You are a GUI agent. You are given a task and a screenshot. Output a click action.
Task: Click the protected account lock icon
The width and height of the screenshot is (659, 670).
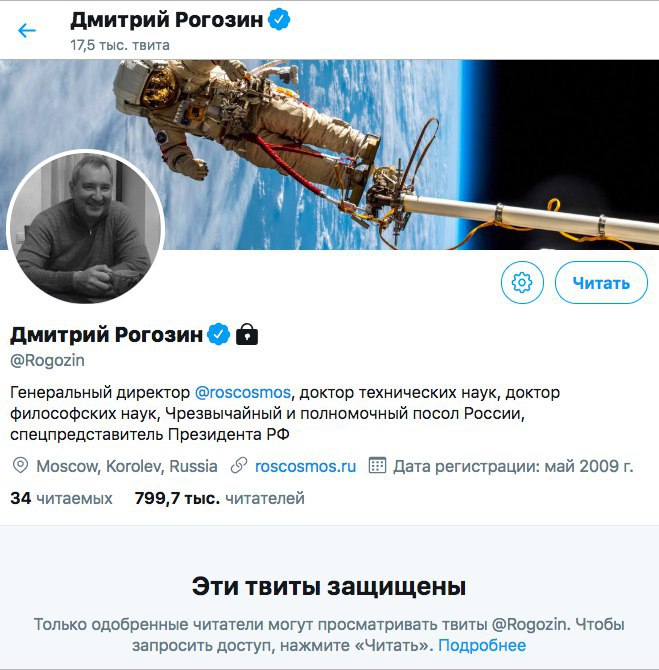click(x=247, y=334)
